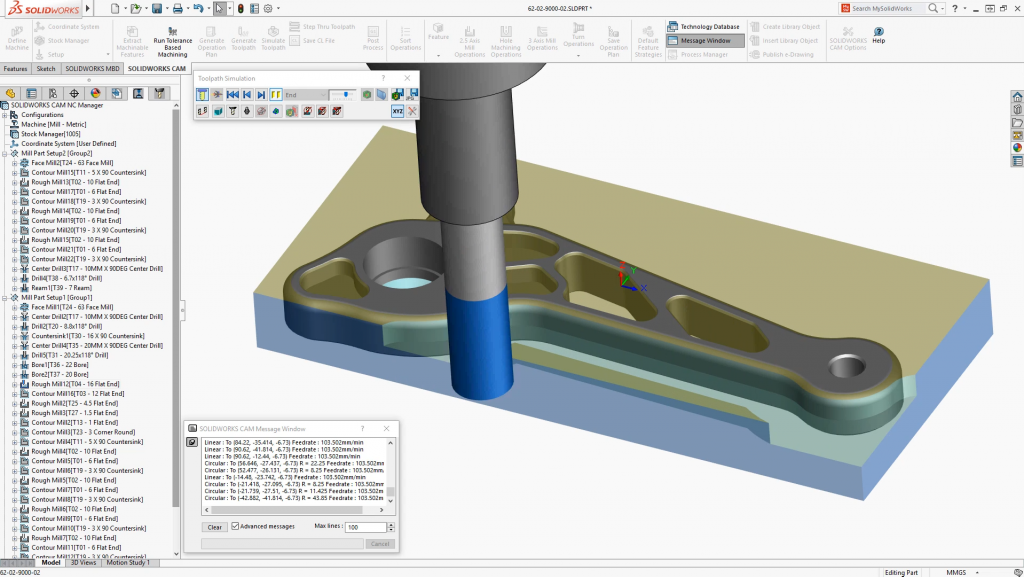Viewport: 1024px width, 577px height.
Task: Open the SOLIDWORKS logo menu arrow
Action: tap(88, 8)
